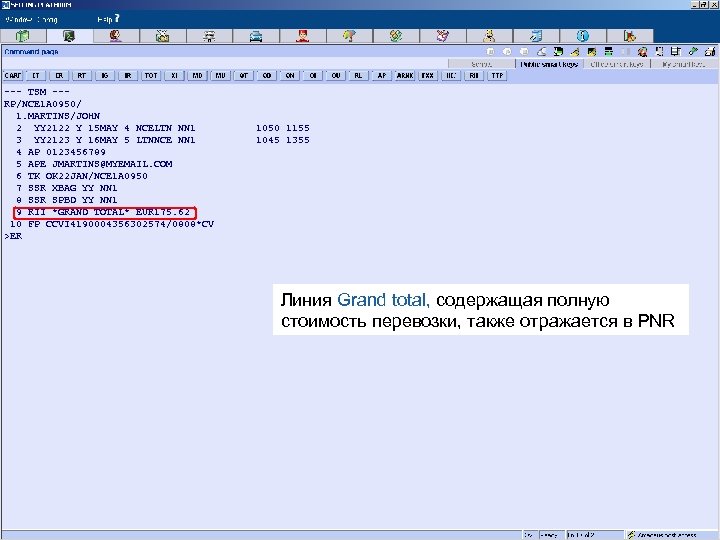
Task: Click the MU smart key button
Action: (x=220, y=76)
